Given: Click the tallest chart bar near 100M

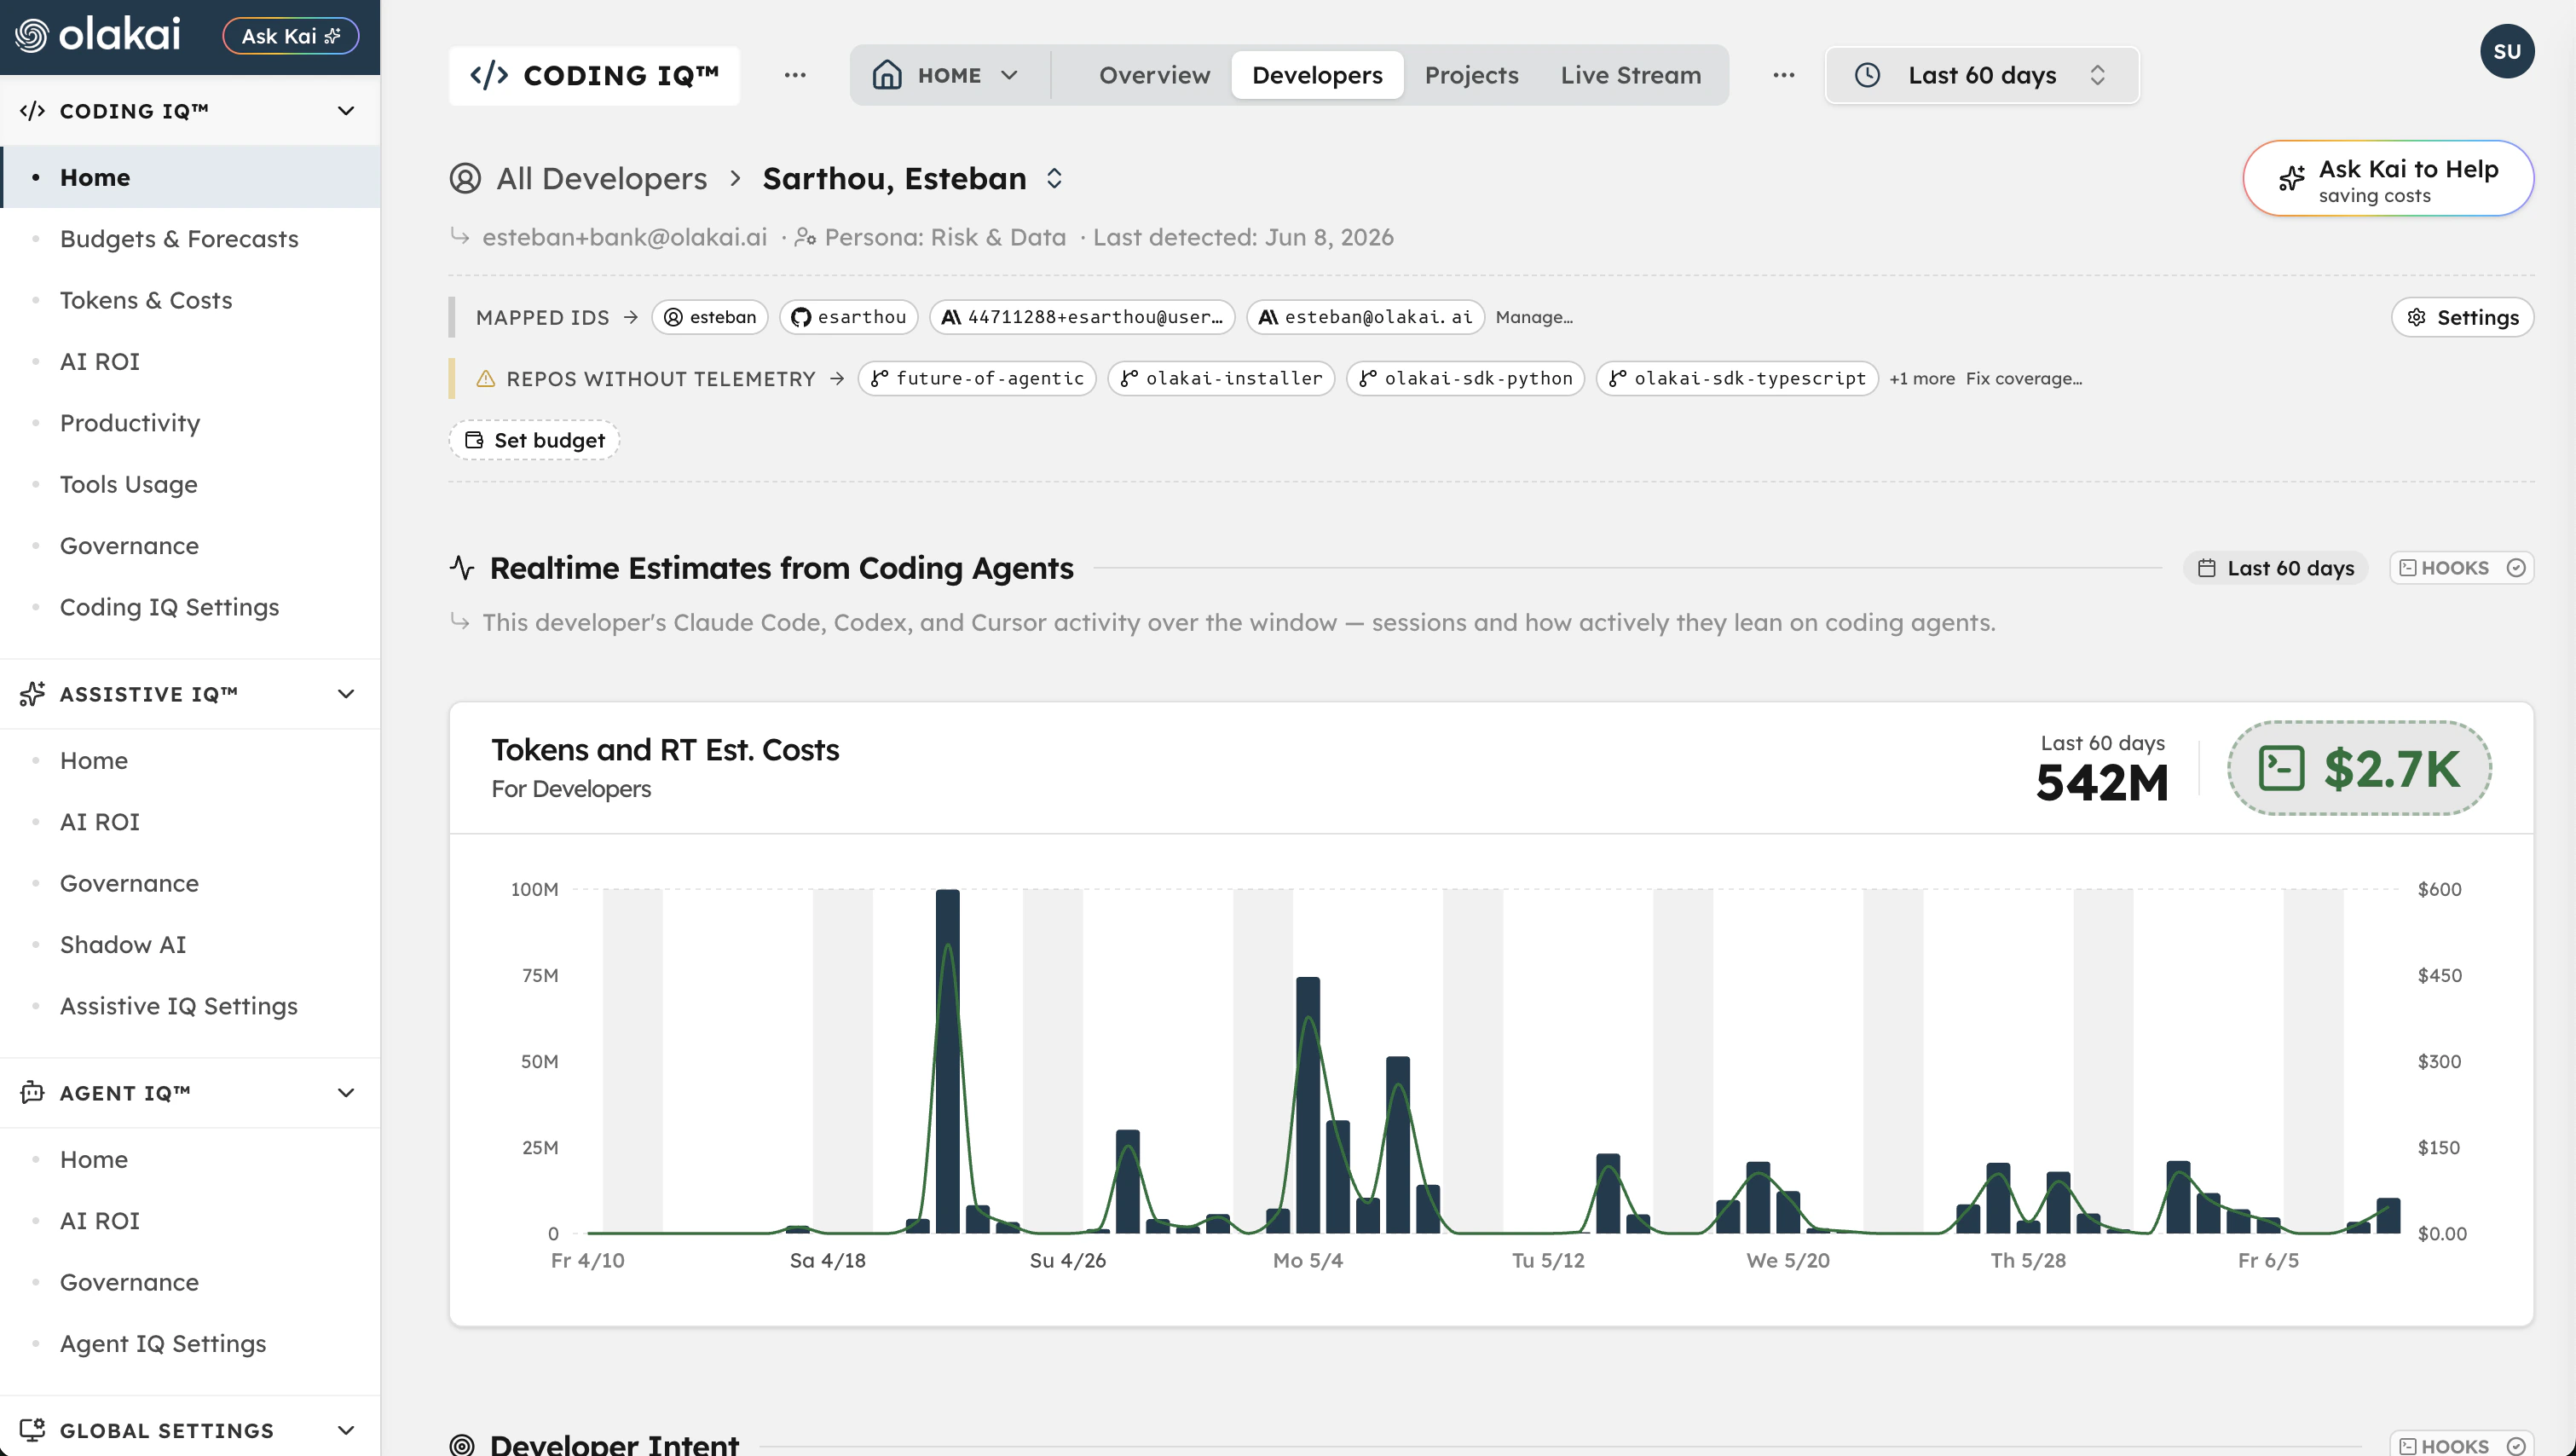Looking at the screenshot, I should [947, 1060].
